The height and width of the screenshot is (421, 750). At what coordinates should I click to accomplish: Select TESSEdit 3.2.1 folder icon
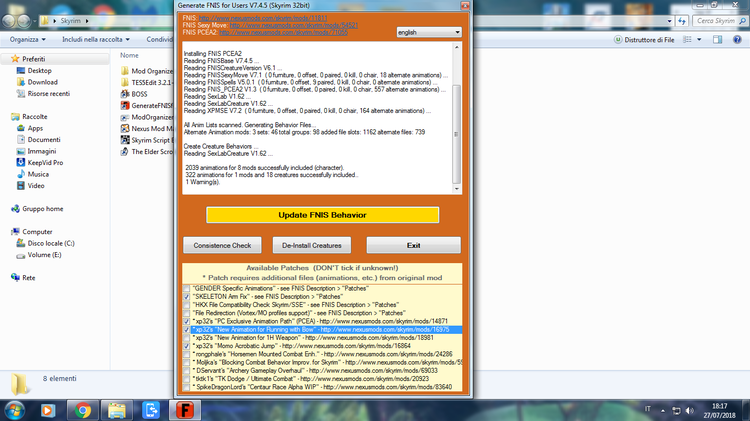(x=125, y=82)
